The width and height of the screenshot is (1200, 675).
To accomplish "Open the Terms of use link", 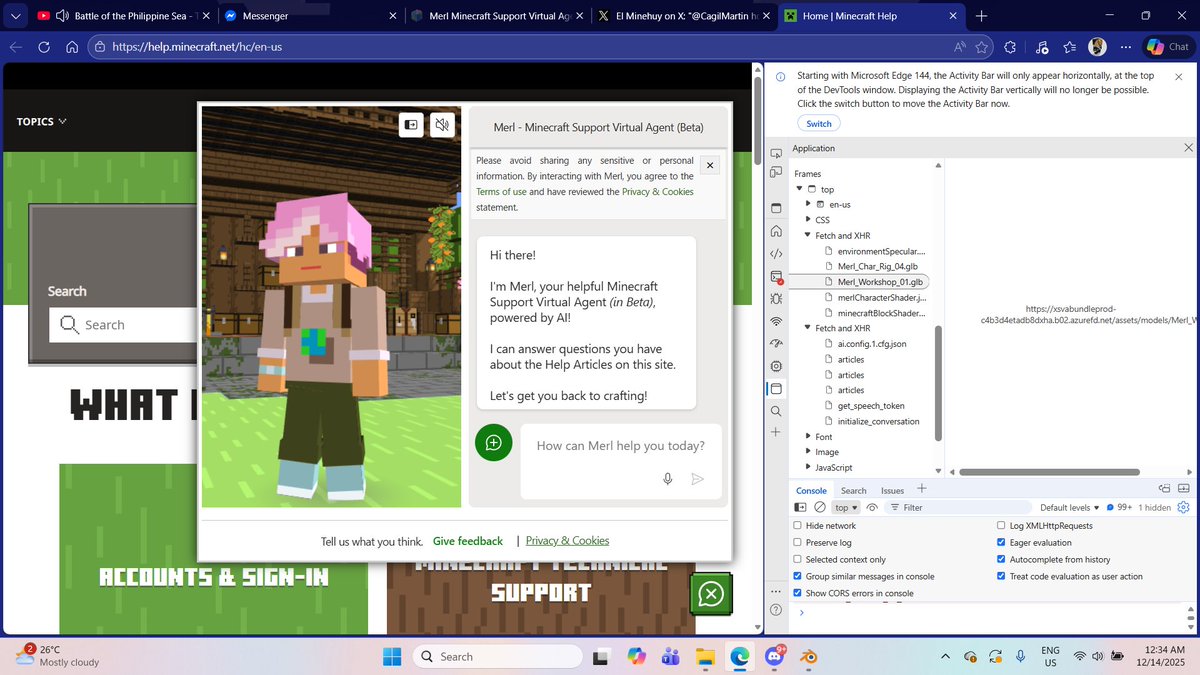I will (x=501, y=192).
